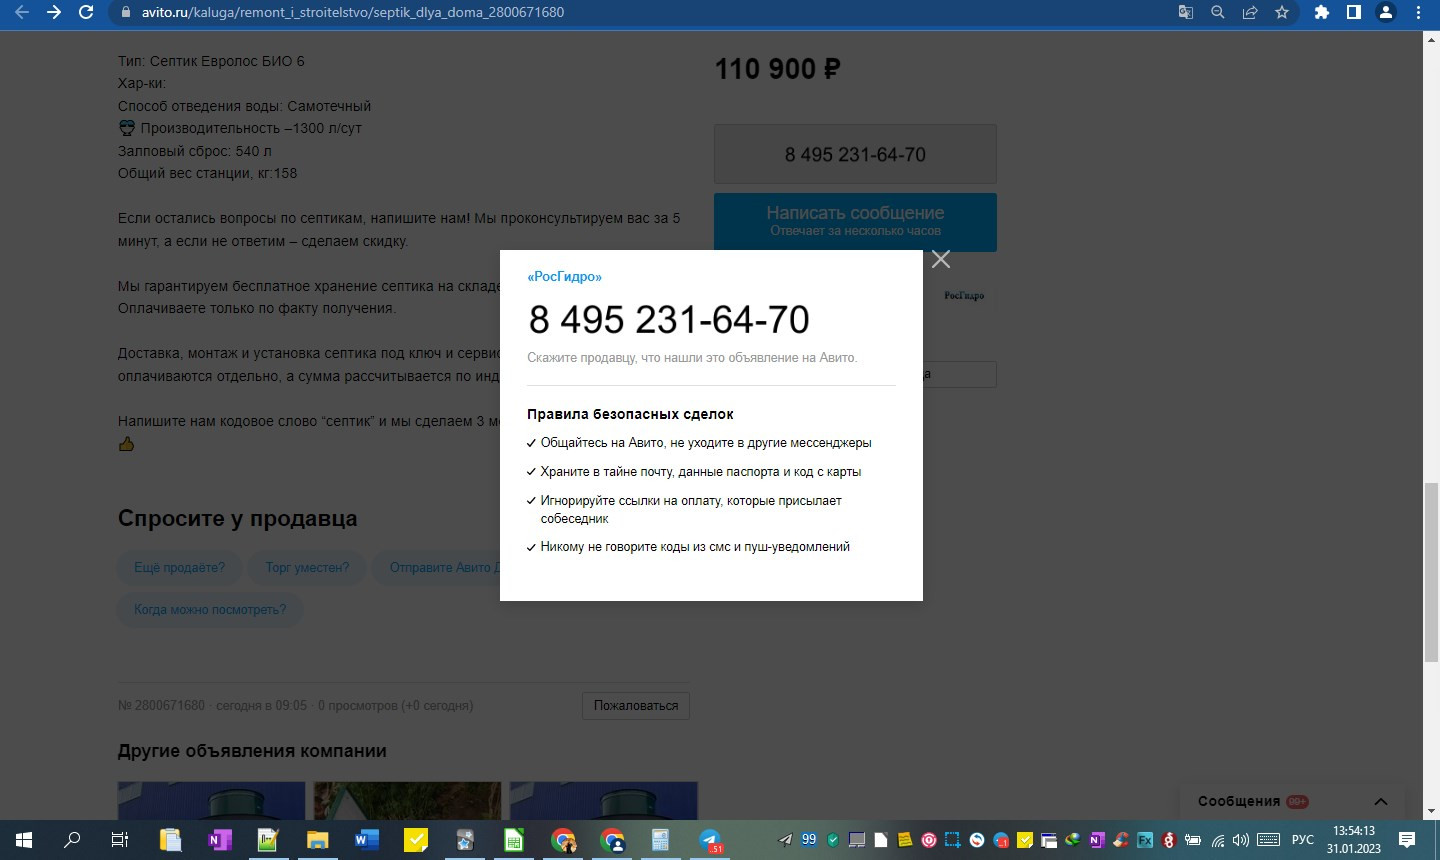Click the 'Другие объявления компании' heading
Image resolution: width=1440 pixels, height=860 pixels.
tap(252, 751)
